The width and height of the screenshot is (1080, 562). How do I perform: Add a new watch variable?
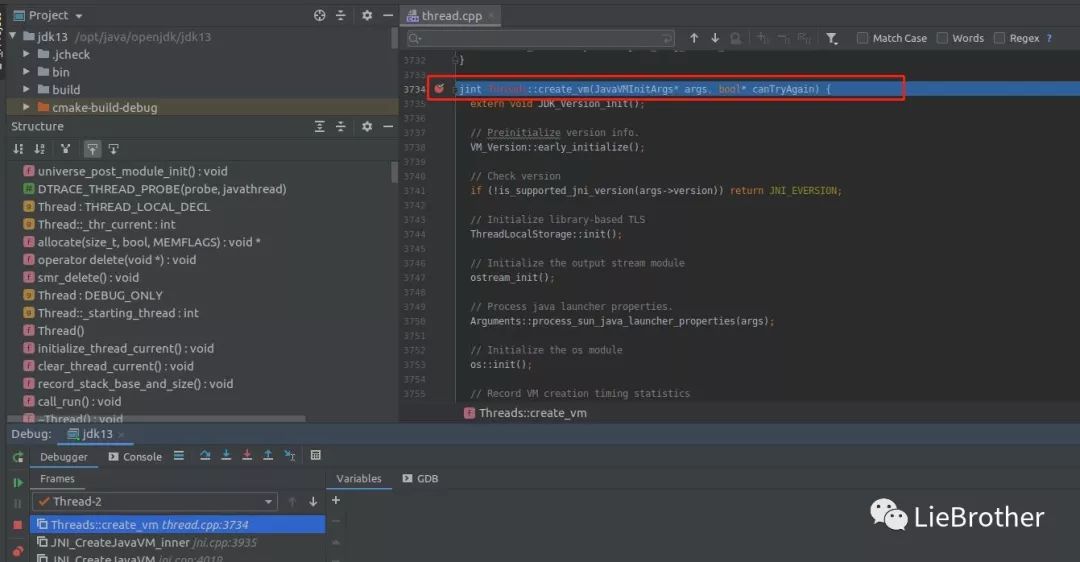[x=335, y=500]
